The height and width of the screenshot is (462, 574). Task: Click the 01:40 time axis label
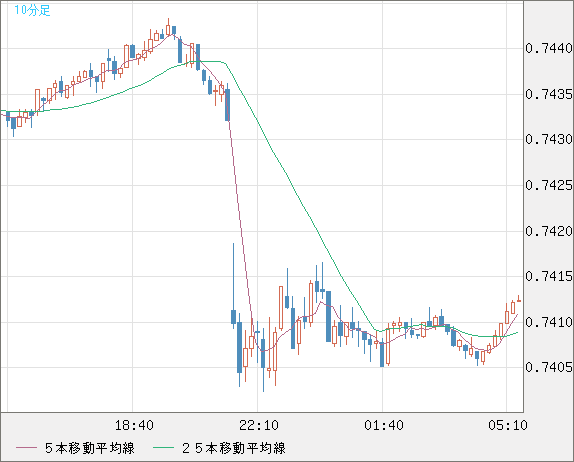[x=384, y=425]
